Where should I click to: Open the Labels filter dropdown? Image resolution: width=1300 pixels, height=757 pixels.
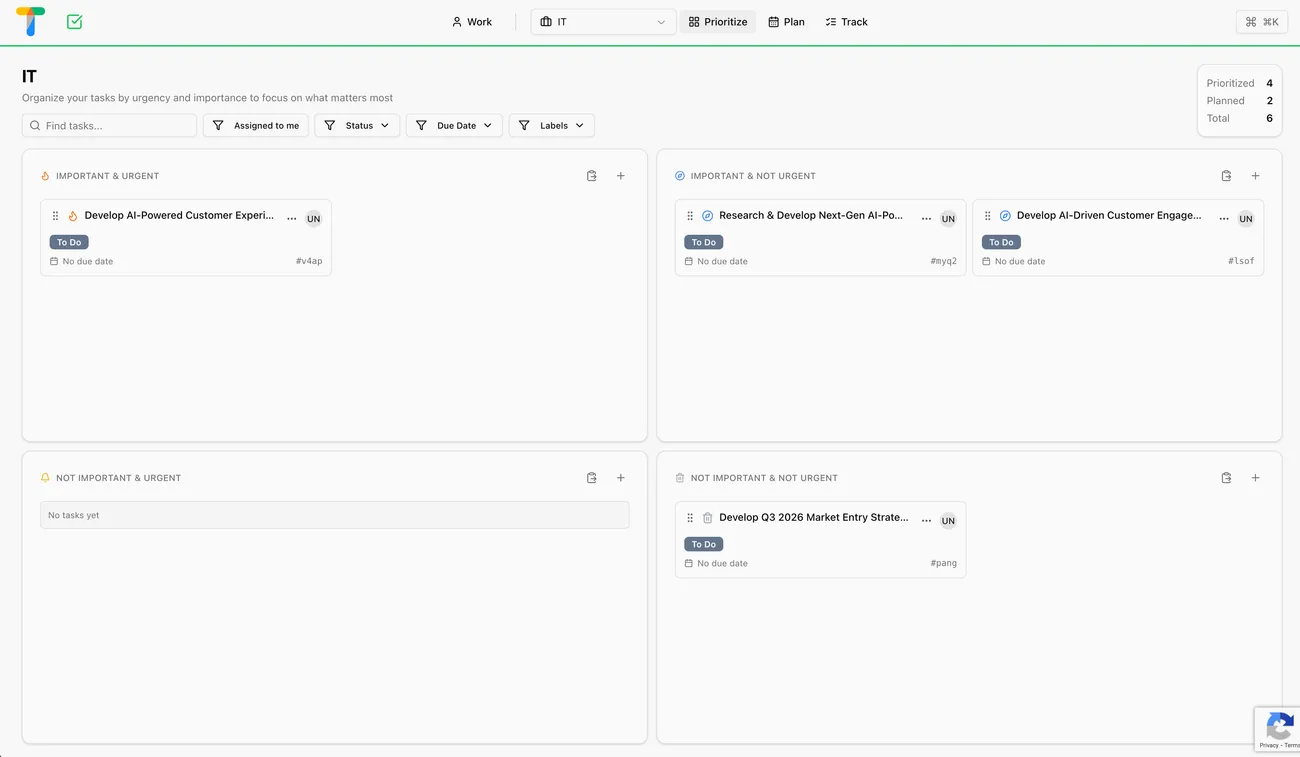coord(552,126)
